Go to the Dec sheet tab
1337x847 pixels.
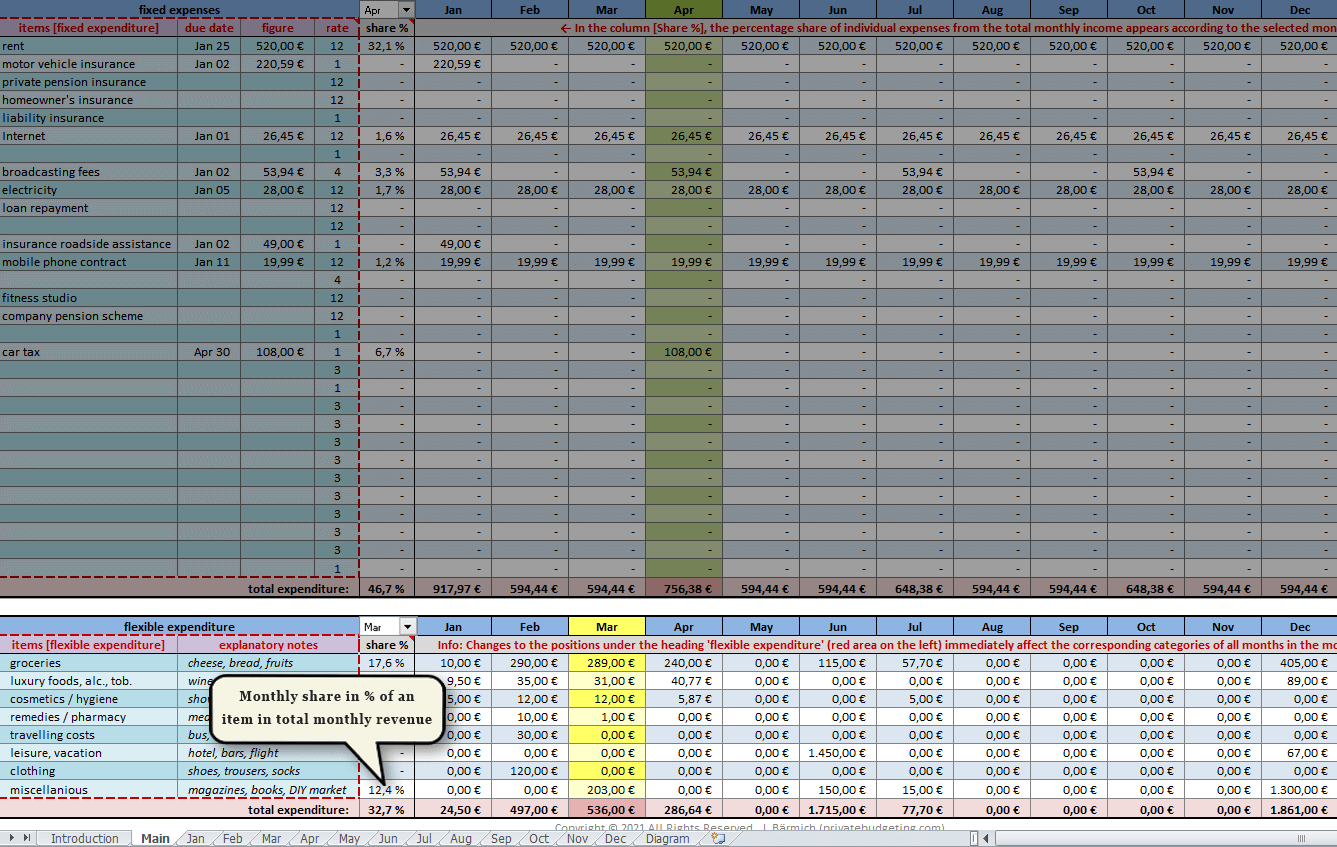click(x=615, y=839)
